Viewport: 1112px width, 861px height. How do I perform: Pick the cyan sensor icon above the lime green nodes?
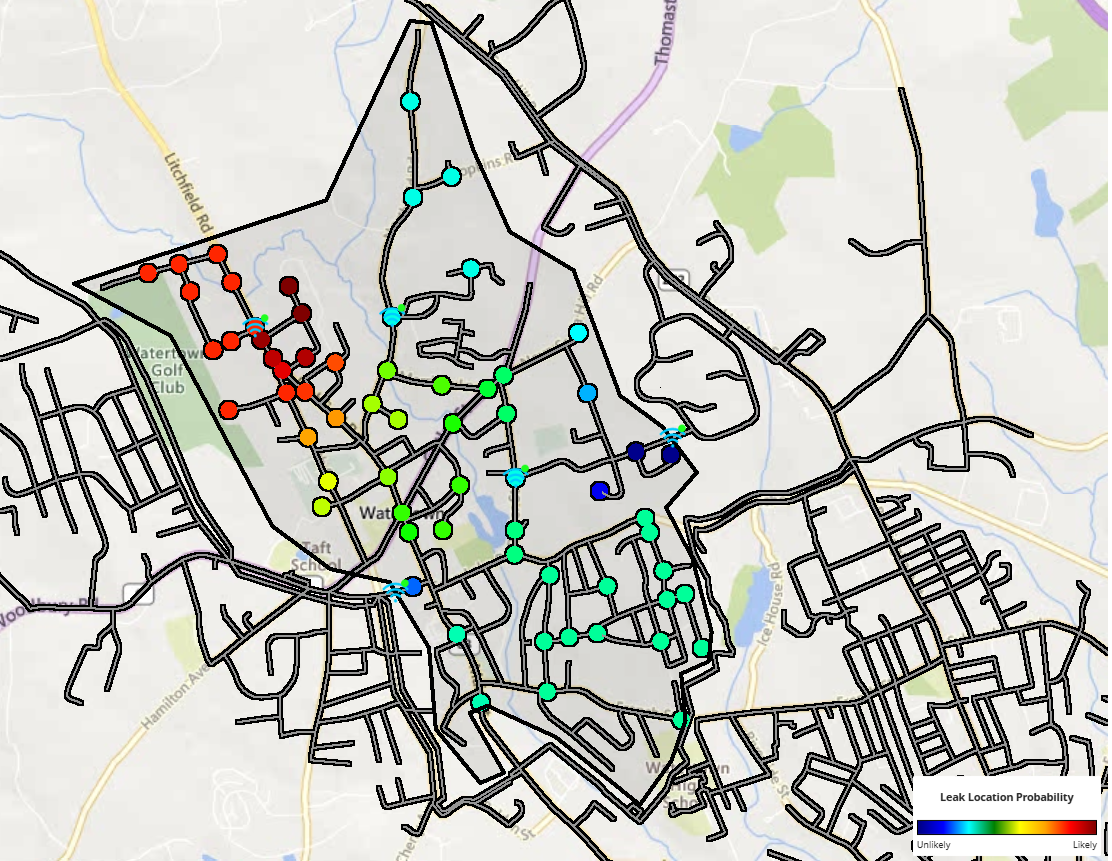click(391, 316)
